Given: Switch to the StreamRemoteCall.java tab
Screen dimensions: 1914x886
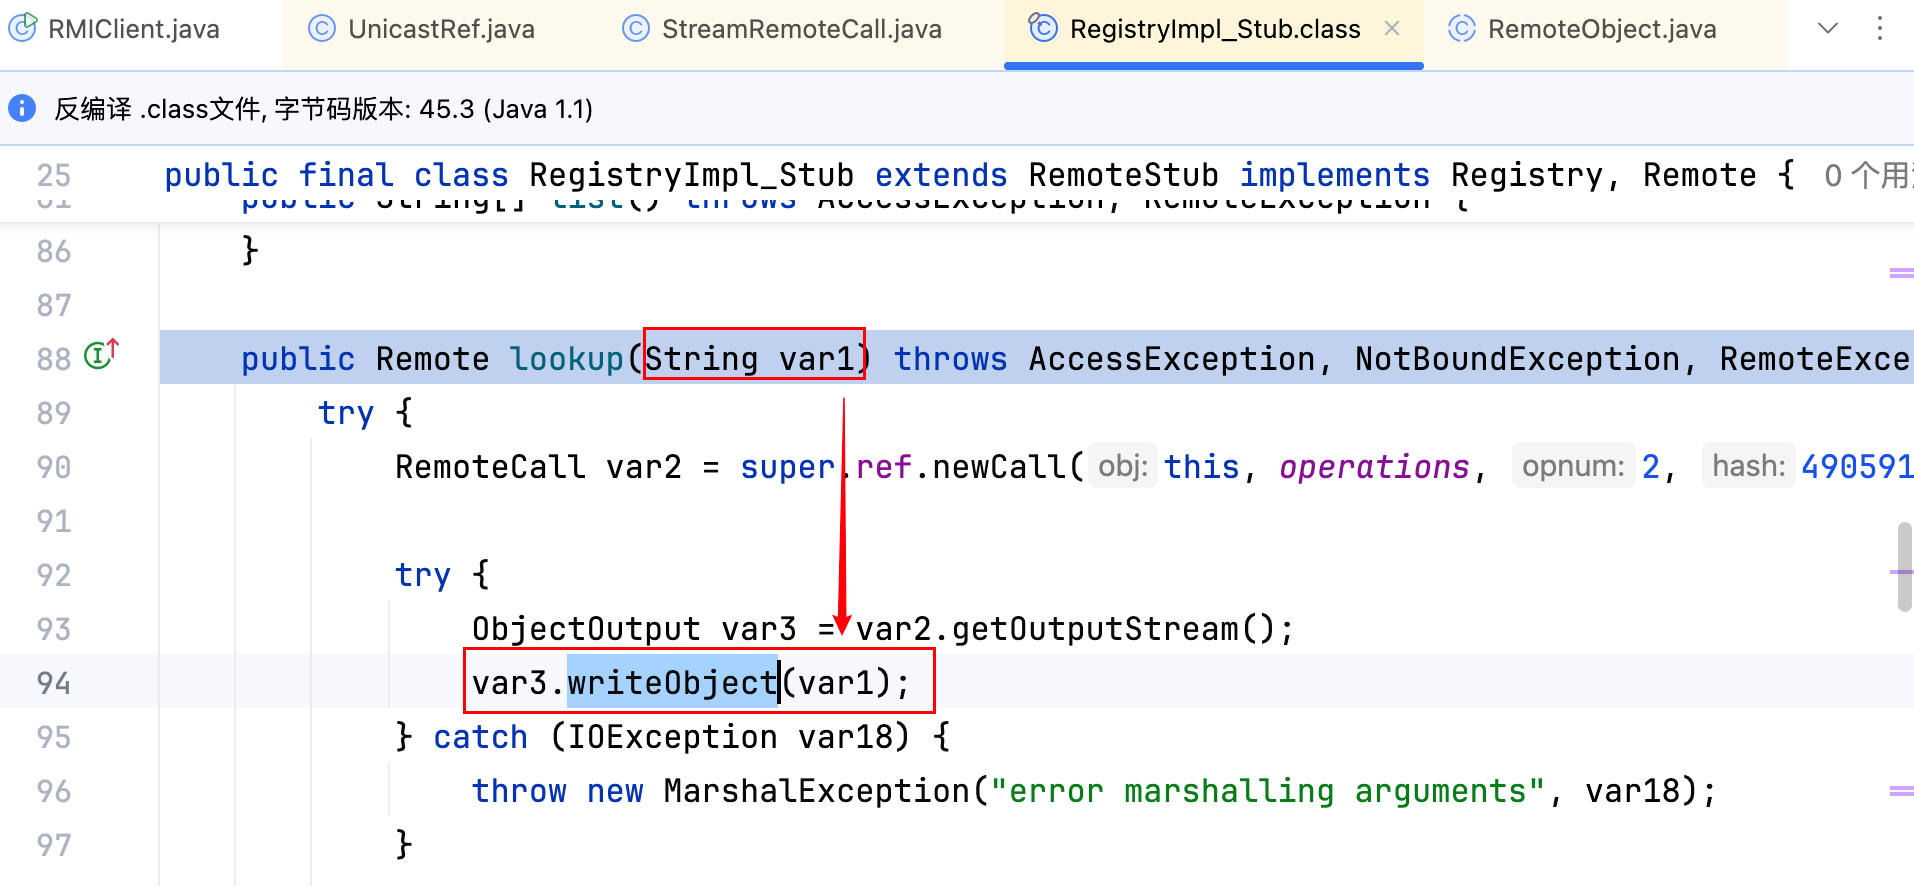Looking at the screenshot, I should pyautogui.click(x=801, y=29).
